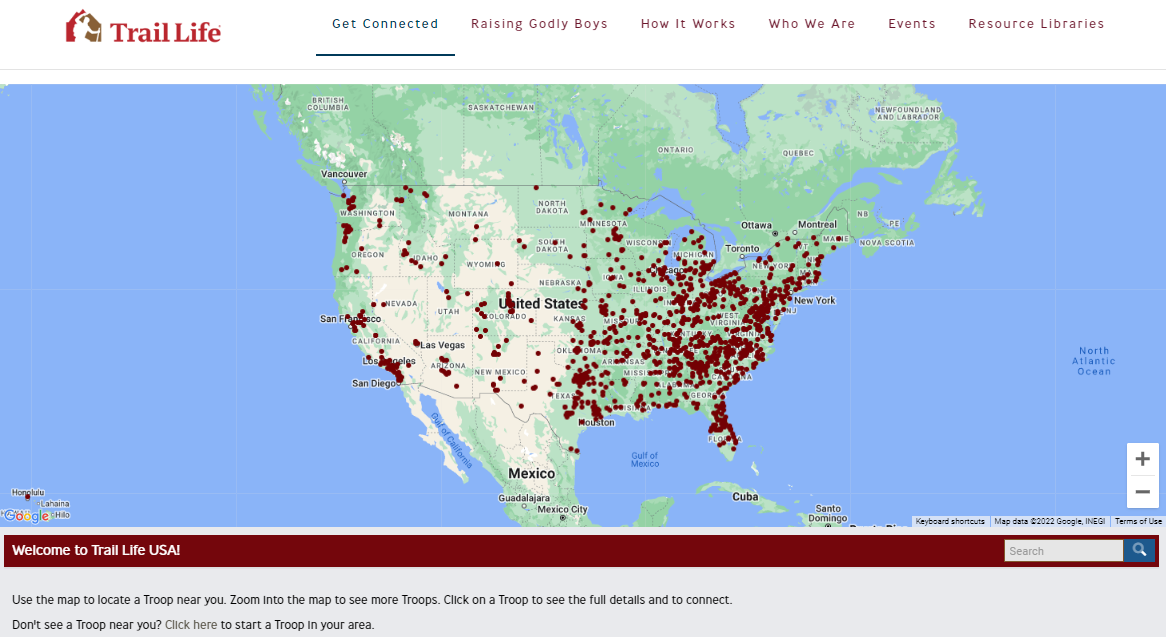Click the 'Ottawa' map label
Screen dimensions: 1166x637
tap(756, 225)
